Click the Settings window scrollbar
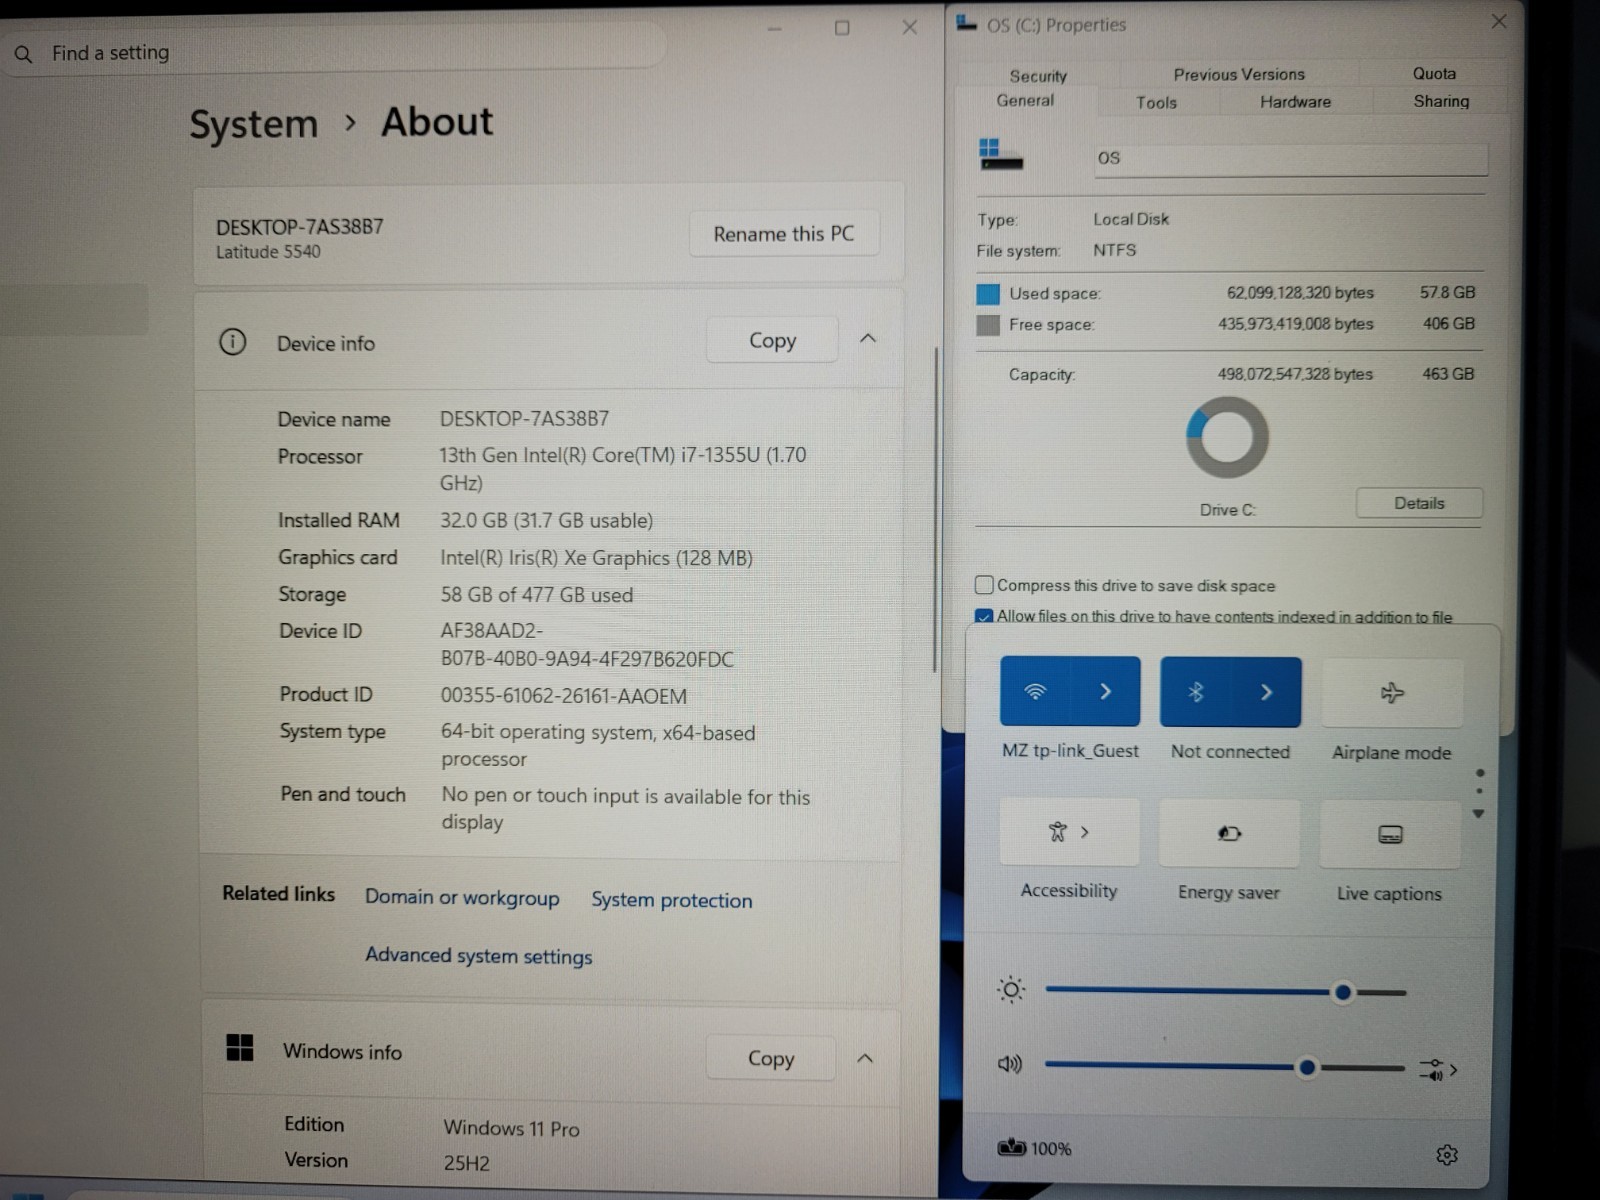This screenshot has height=1200, width=1600. pyautogui.click(x=935, y=510)
